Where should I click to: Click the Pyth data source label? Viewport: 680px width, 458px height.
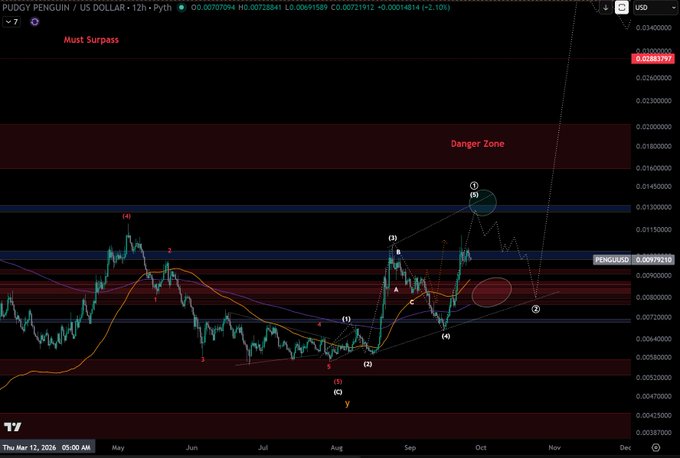[163, 7]
